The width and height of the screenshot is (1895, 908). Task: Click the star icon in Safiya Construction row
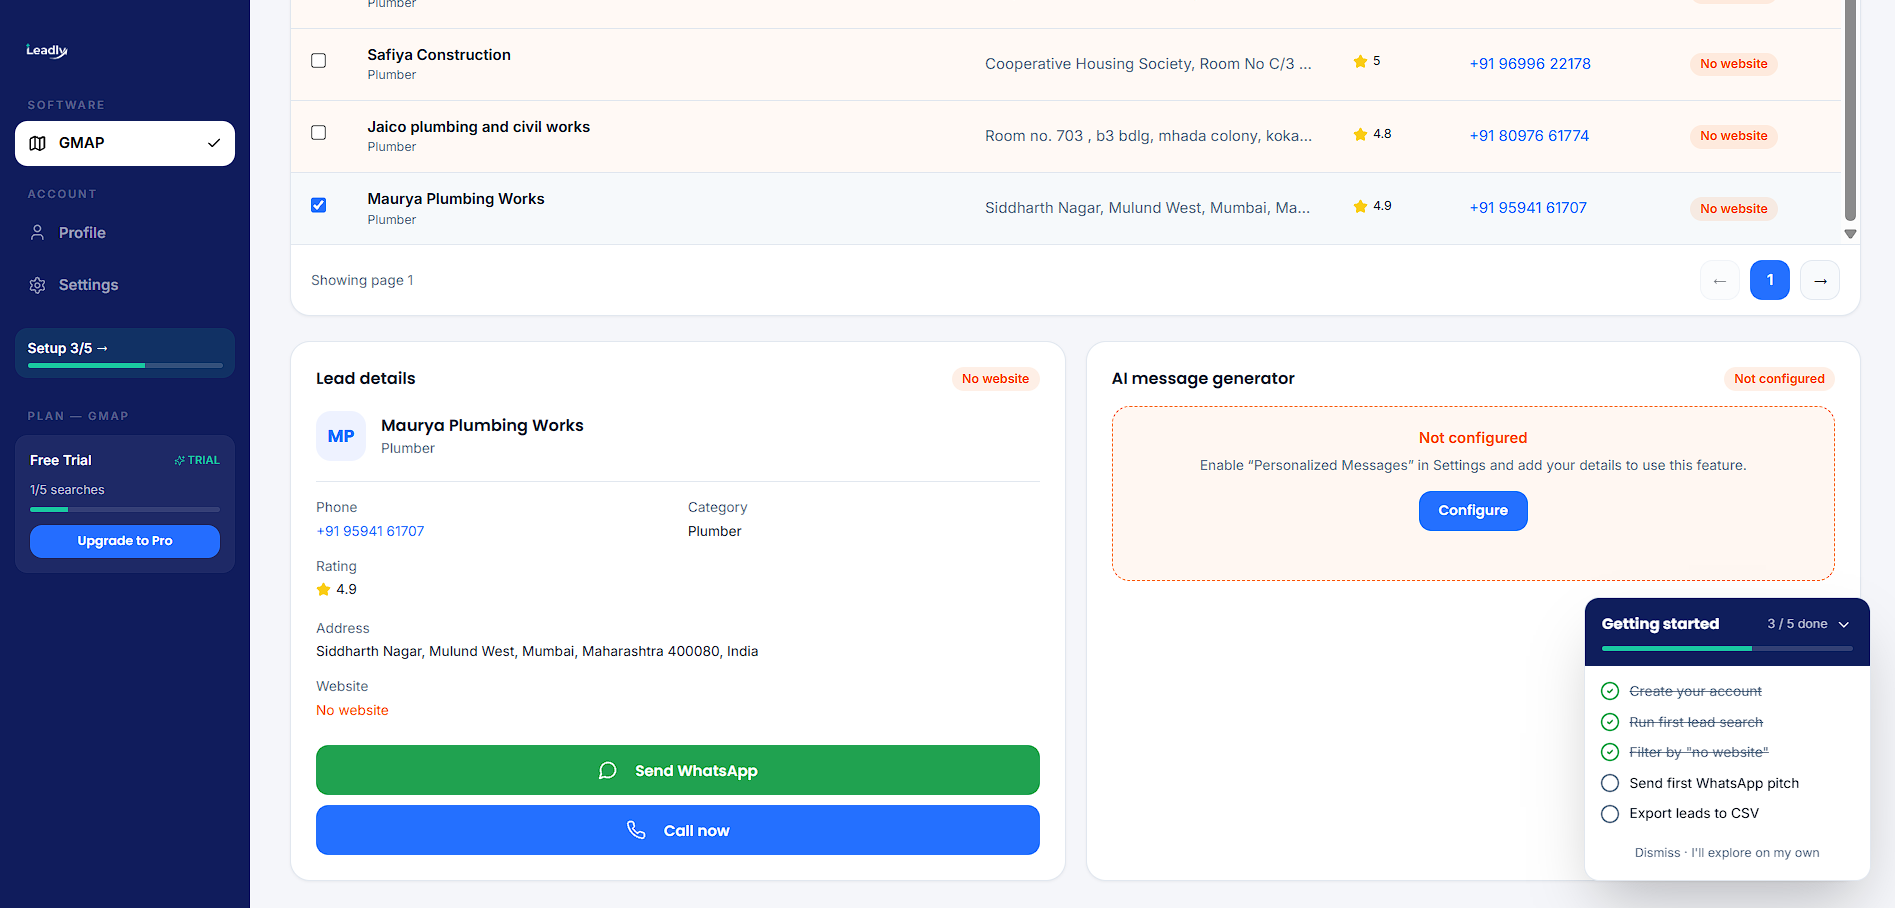pyautogui.click(x=1360, y=62)
